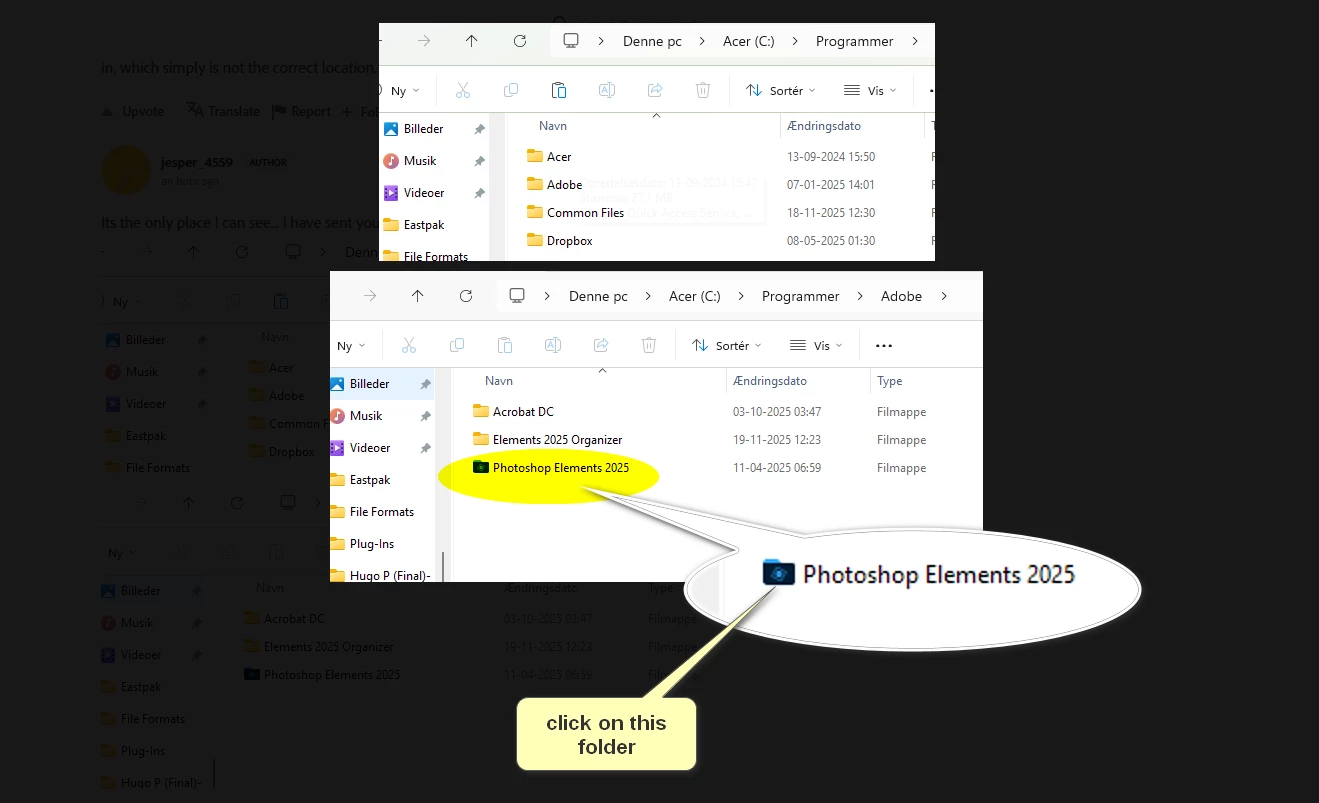This screenshot has height=803, width=1319.
Task: Toggle the pin next to Musik in Adobe window
Action: [425, 416]
